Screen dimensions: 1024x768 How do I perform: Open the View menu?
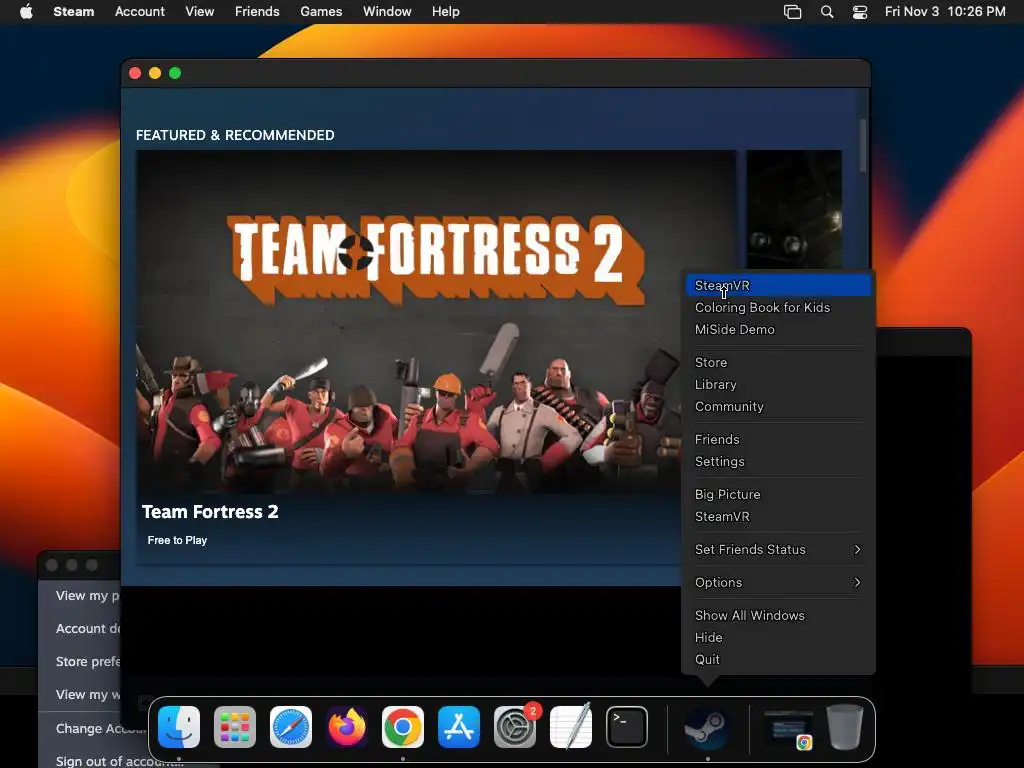pos(199,11)
